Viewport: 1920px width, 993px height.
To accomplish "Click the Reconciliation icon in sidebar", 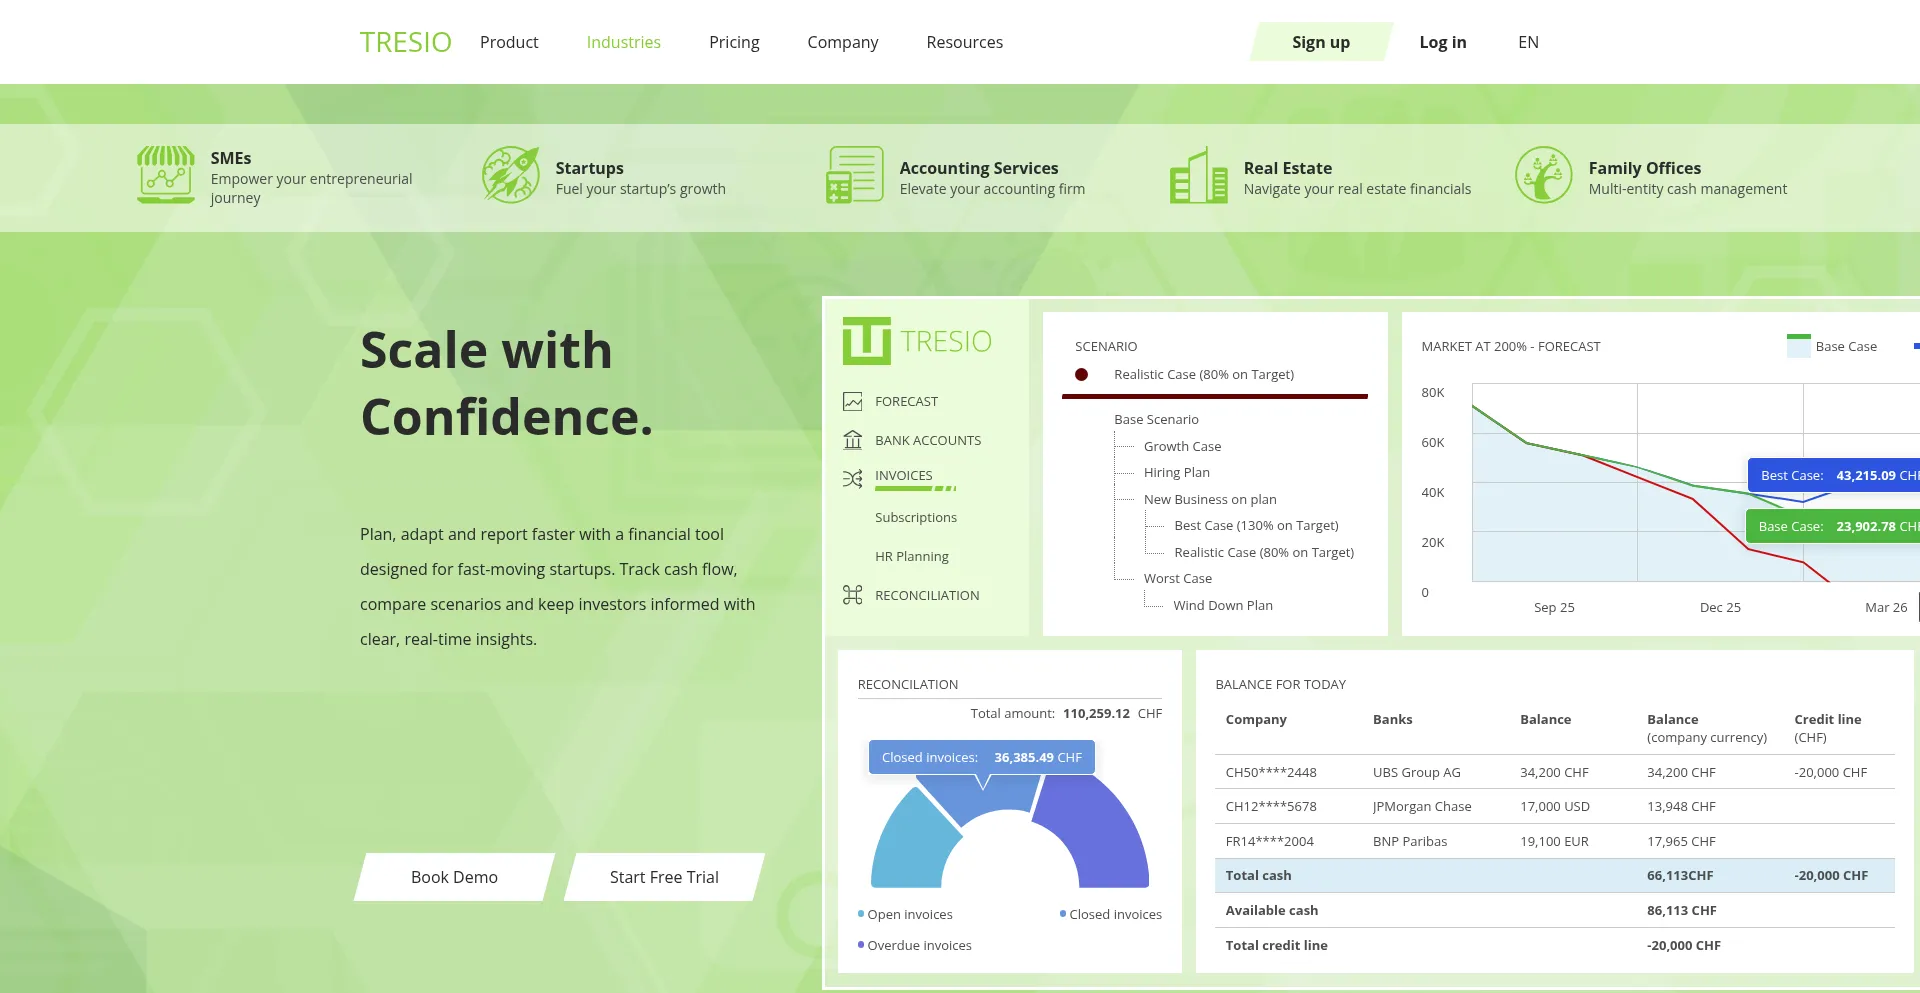I will (853, 595).
